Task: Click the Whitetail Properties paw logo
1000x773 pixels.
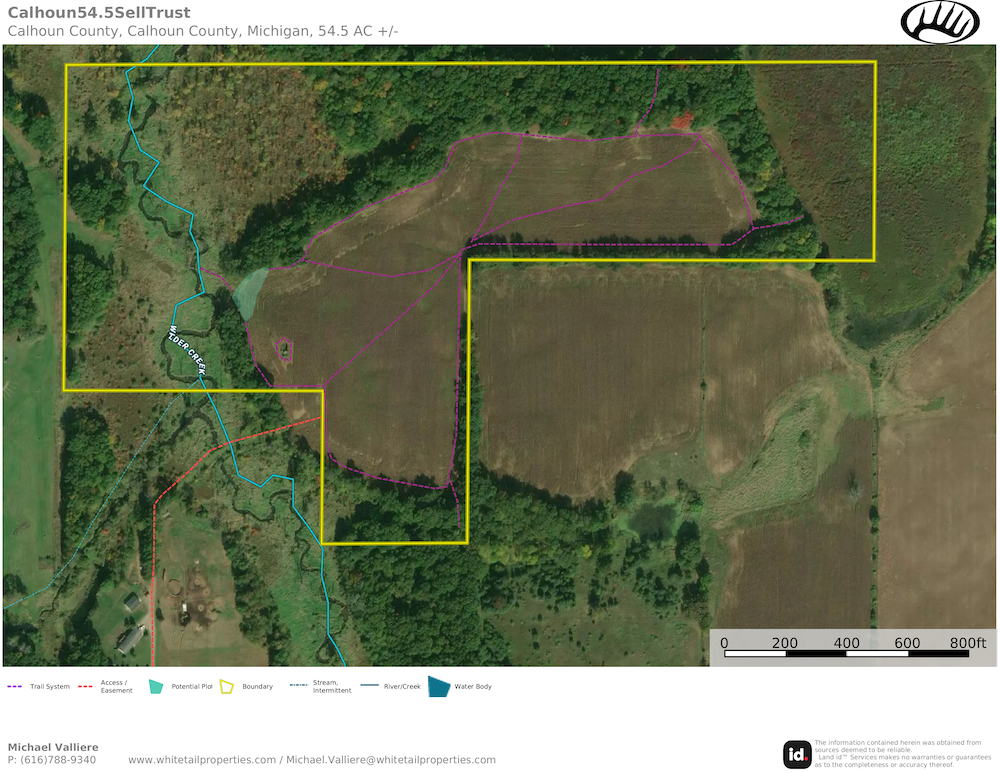Action: point(940,22)
